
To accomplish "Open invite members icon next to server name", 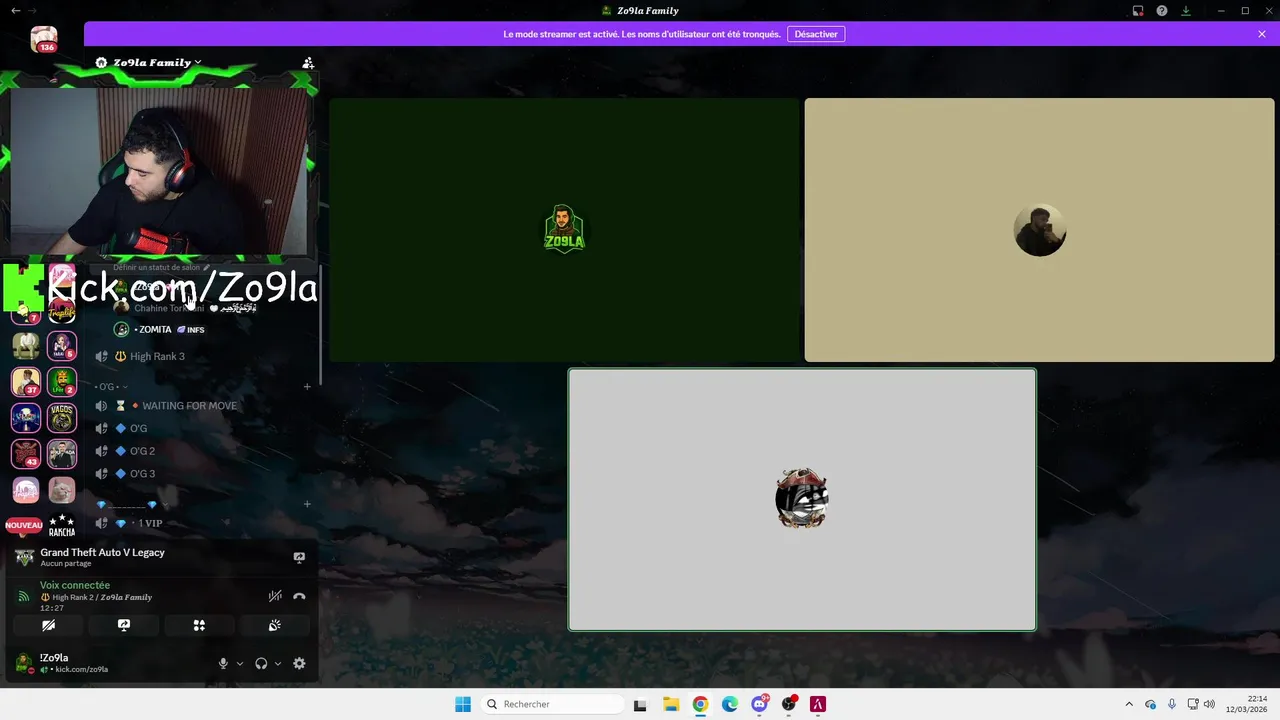I will (308, 62).
